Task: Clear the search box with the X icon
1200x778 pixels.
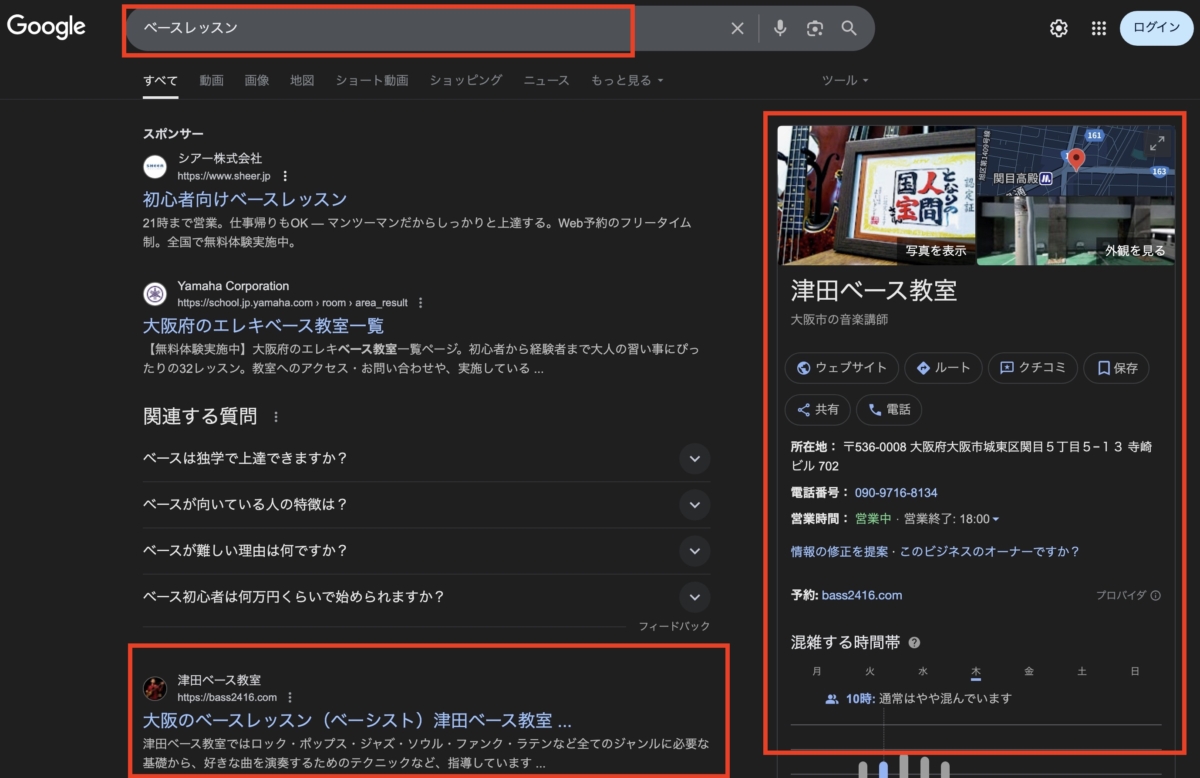Action: [737, 29]
